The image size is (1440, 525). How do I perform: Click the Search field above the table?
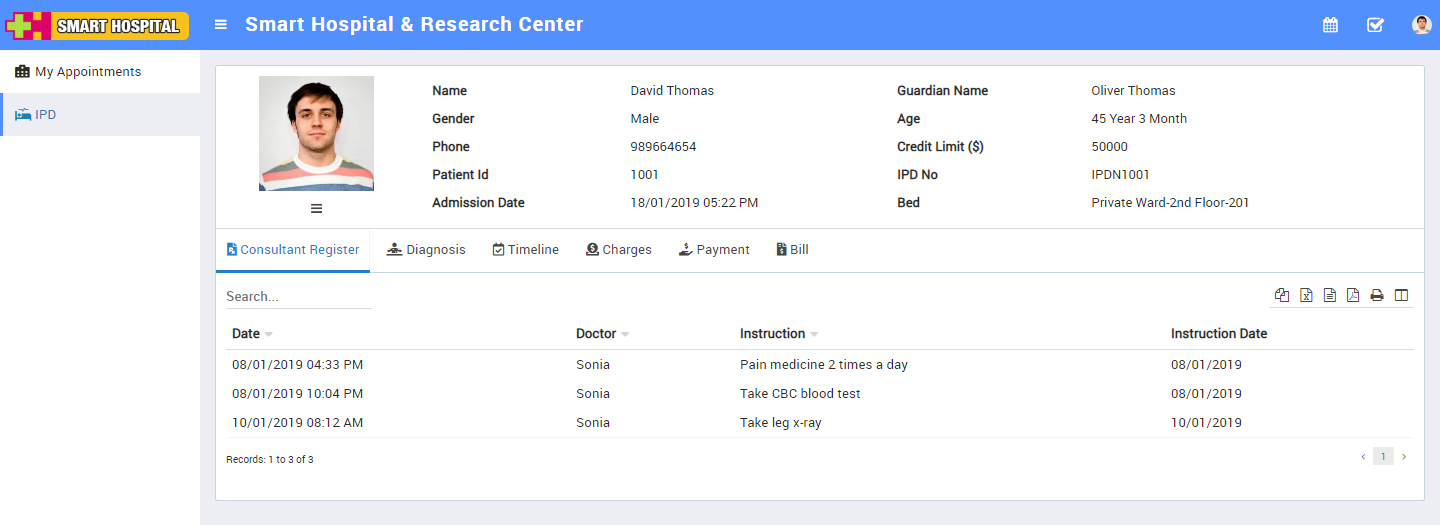[298, 297]
